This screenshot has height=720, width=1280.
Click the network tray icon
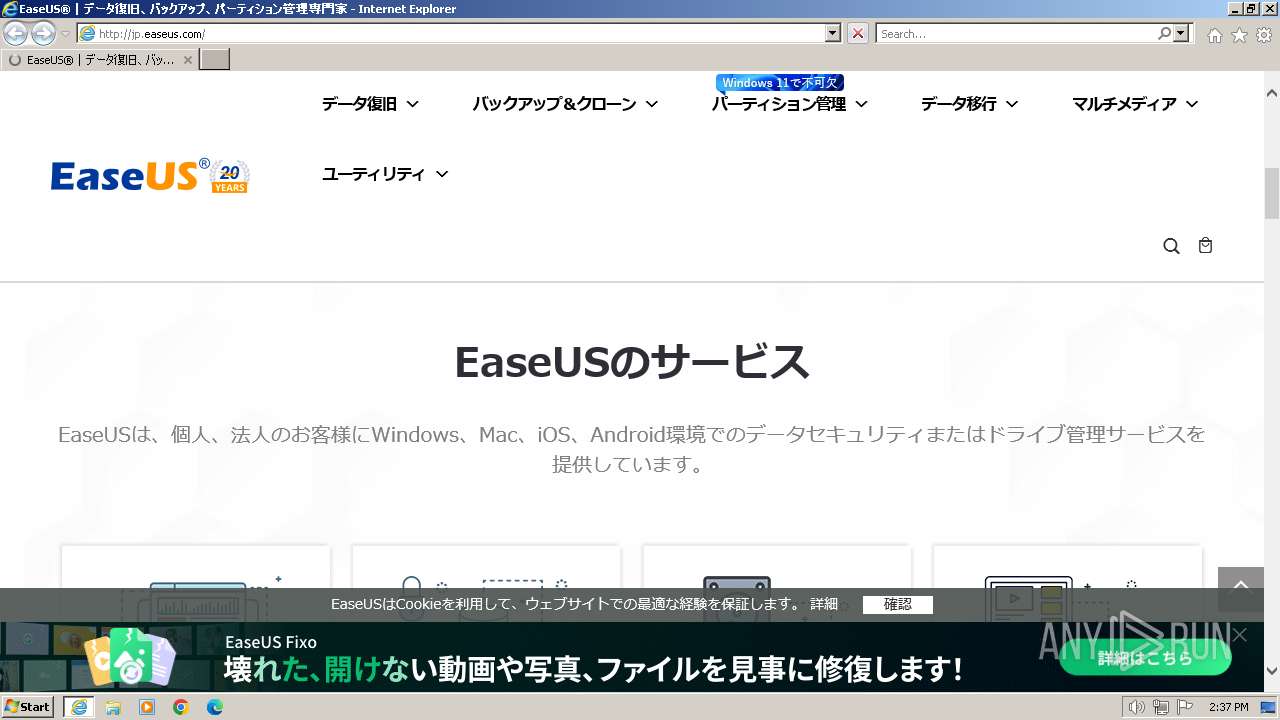1161,707
